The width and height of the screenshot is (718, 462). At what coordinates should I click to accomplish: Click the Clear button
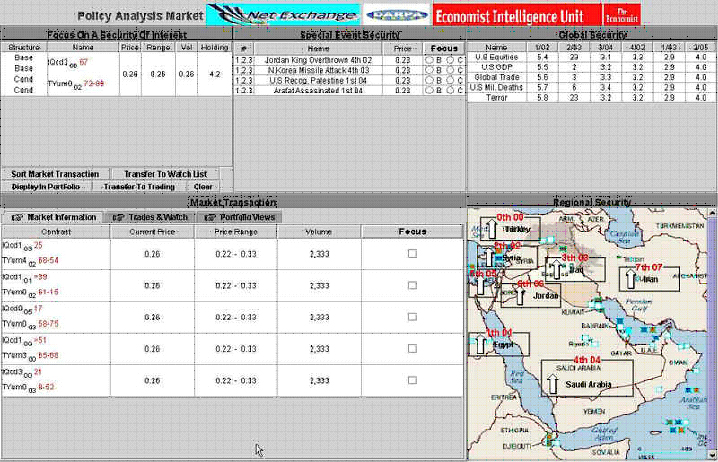click(x=203, y=186)
